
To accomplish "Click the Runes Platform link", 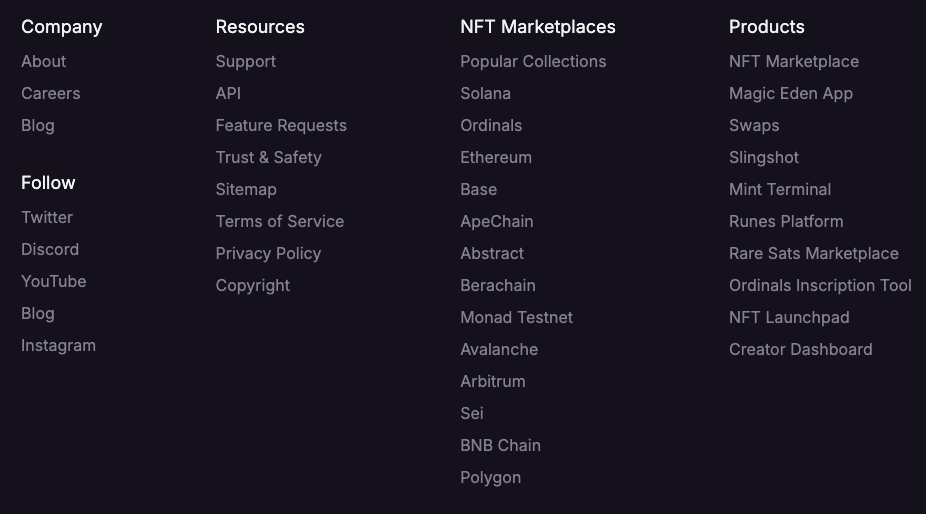I will coord(787,222).
